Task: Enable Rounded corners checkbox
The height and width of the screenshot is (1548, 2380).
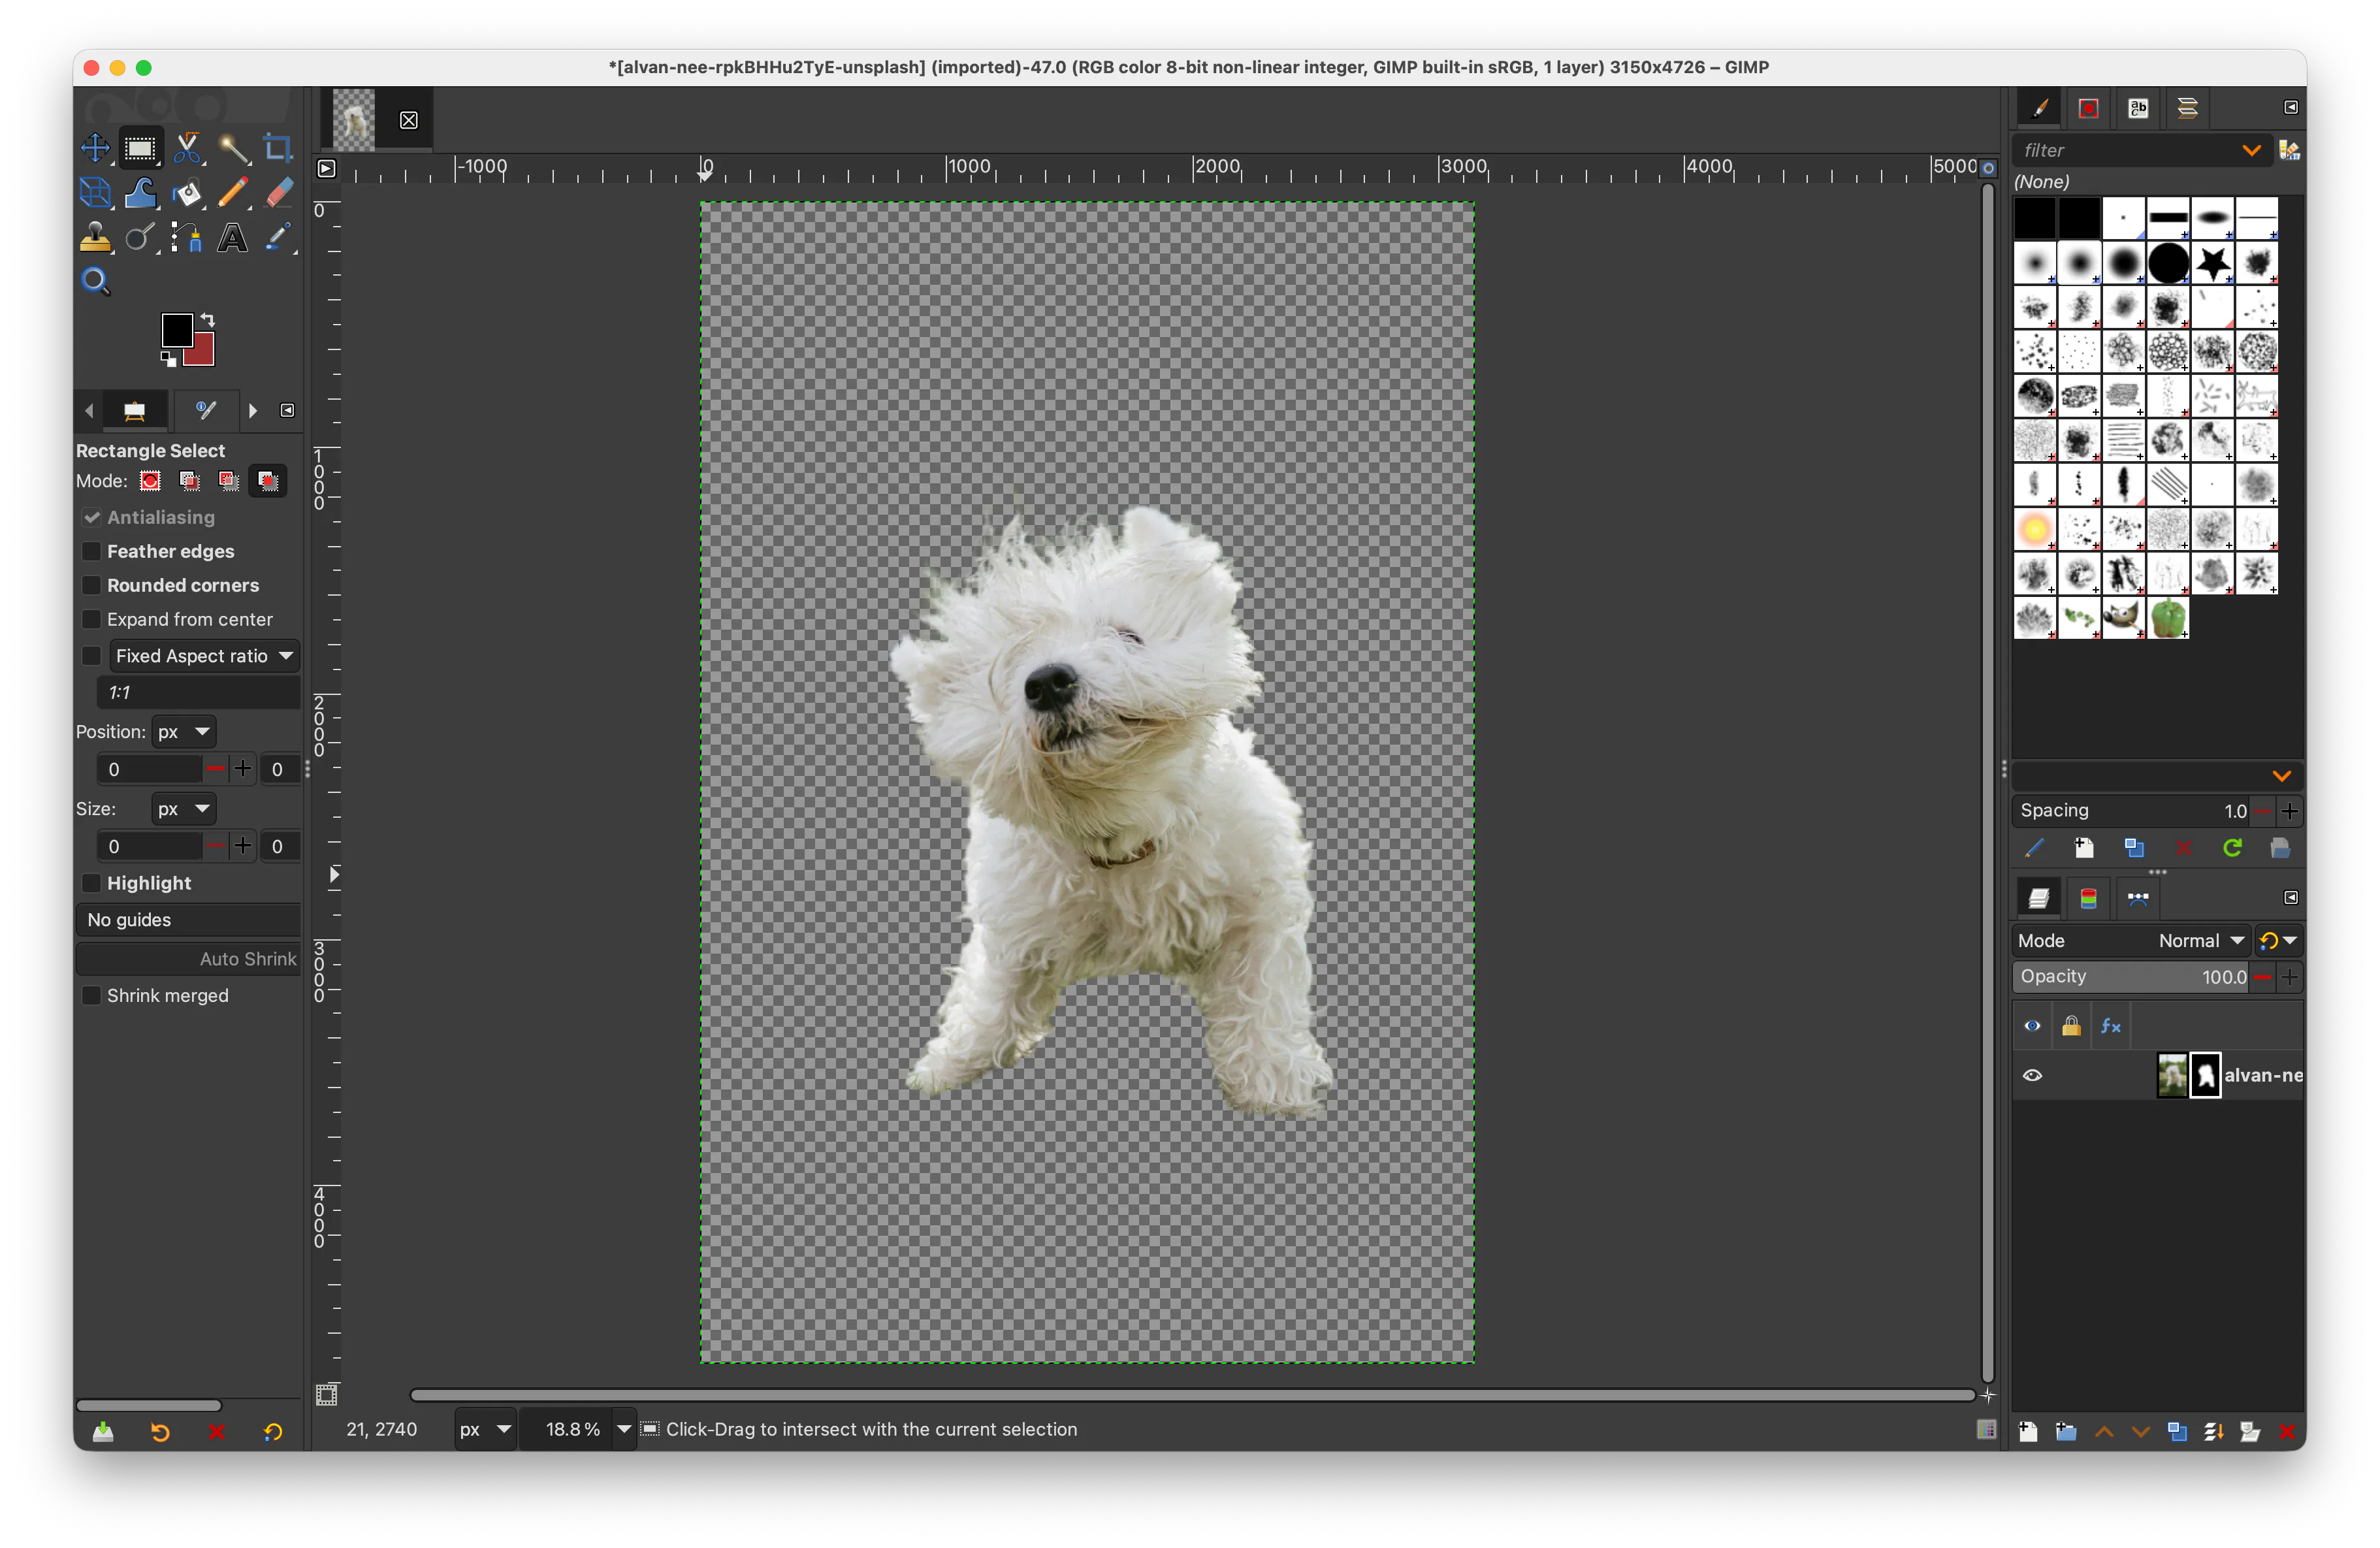Action: [x=92, y=585]
